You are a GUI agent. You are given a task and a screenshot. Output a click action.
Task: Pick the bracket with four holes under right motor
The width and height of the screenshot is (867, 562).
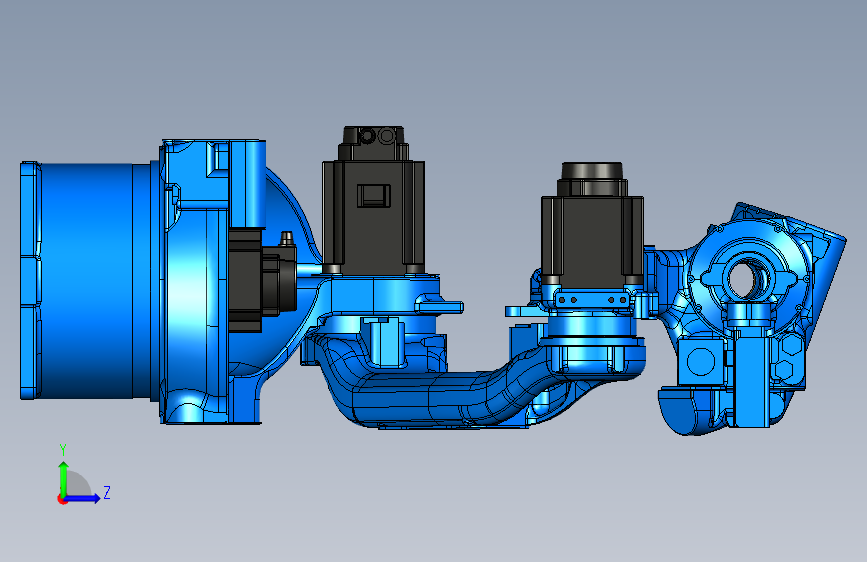click(x=593, y=299)
